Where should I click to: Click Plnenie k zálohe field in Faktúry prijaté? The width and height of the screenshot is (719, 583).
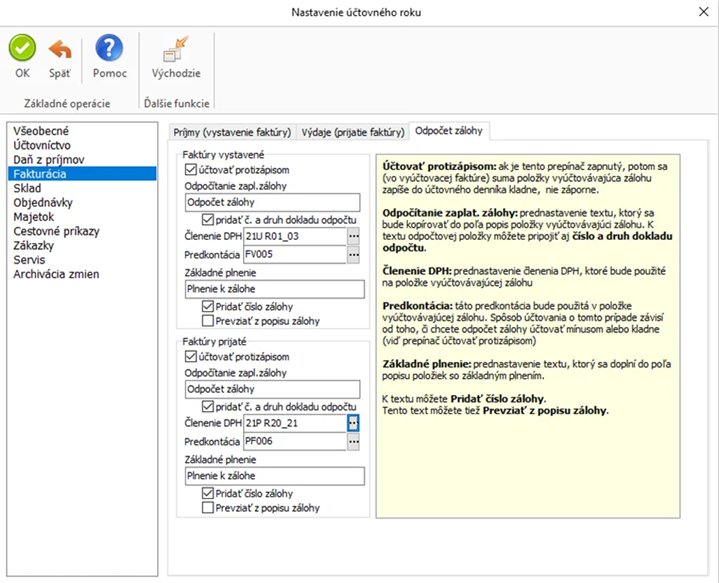(x=275, y=476)
